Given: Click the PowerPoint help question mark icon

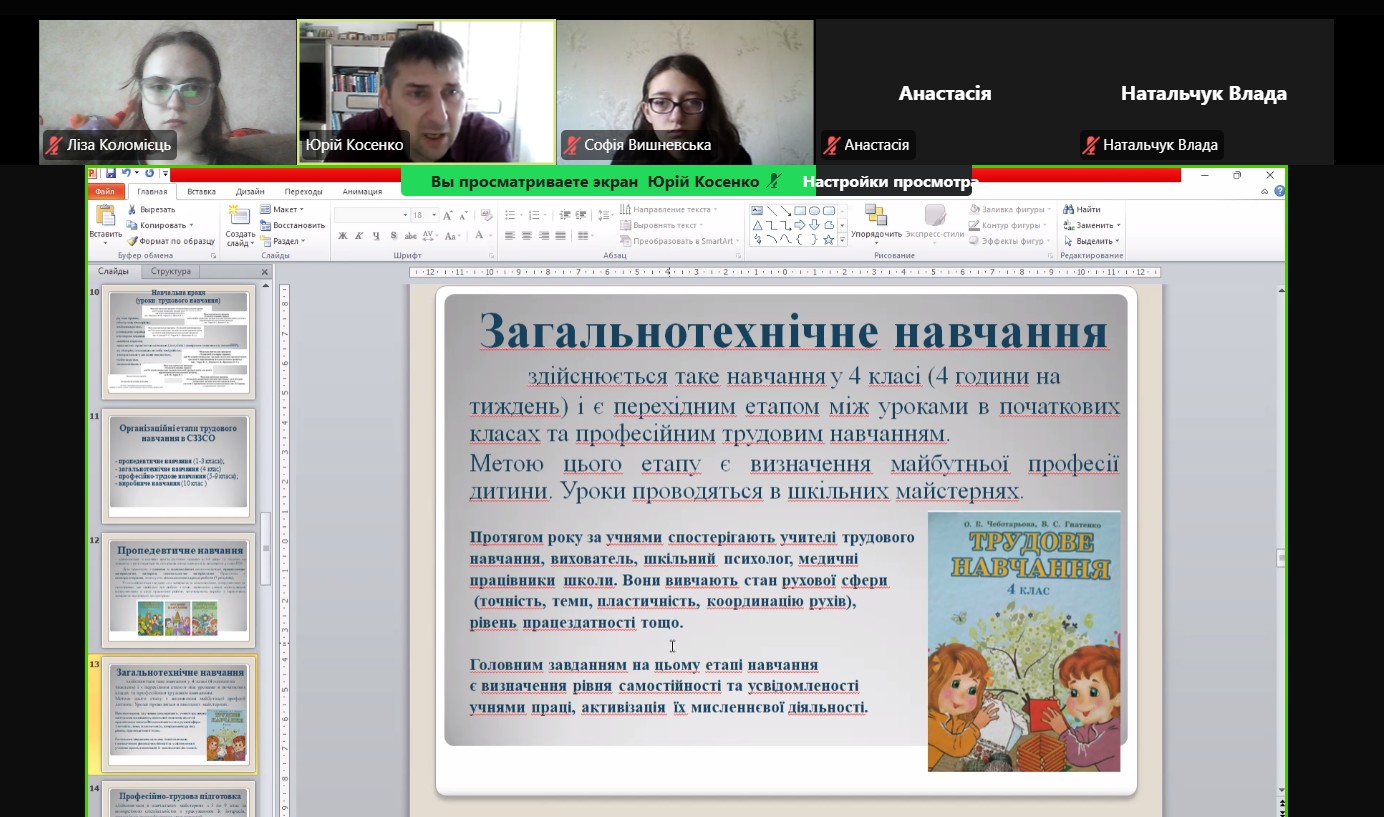Looking at the screenshot, I should 1279,191.
